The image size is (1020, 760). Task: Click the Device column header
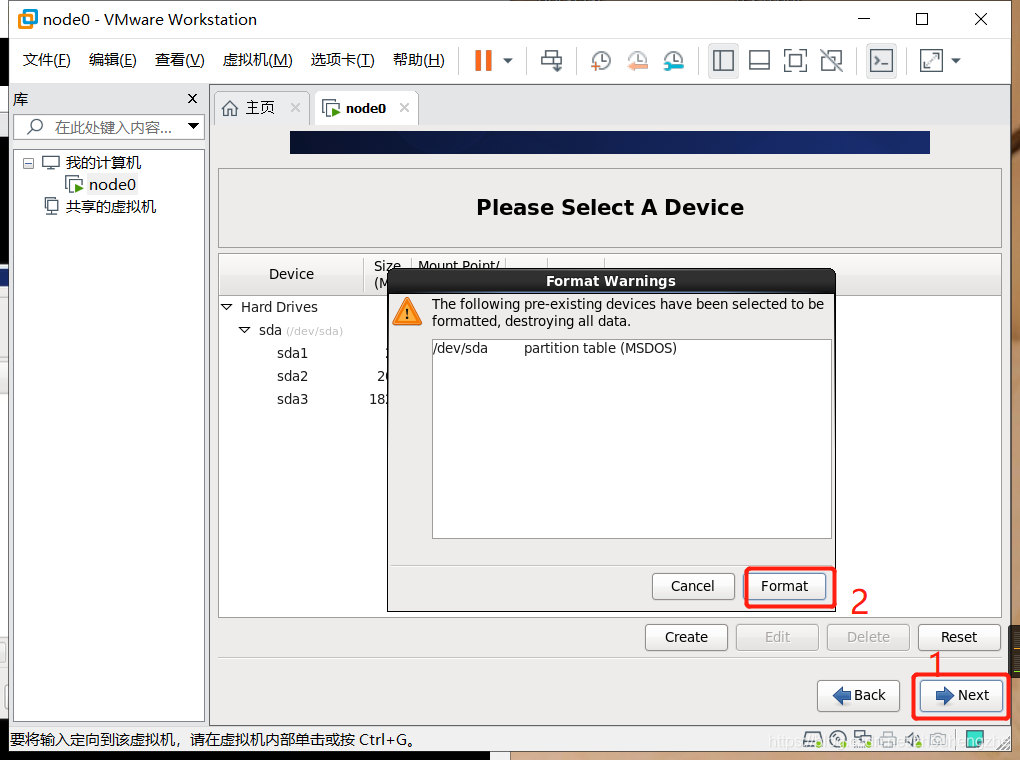click(x=291, y=274)
